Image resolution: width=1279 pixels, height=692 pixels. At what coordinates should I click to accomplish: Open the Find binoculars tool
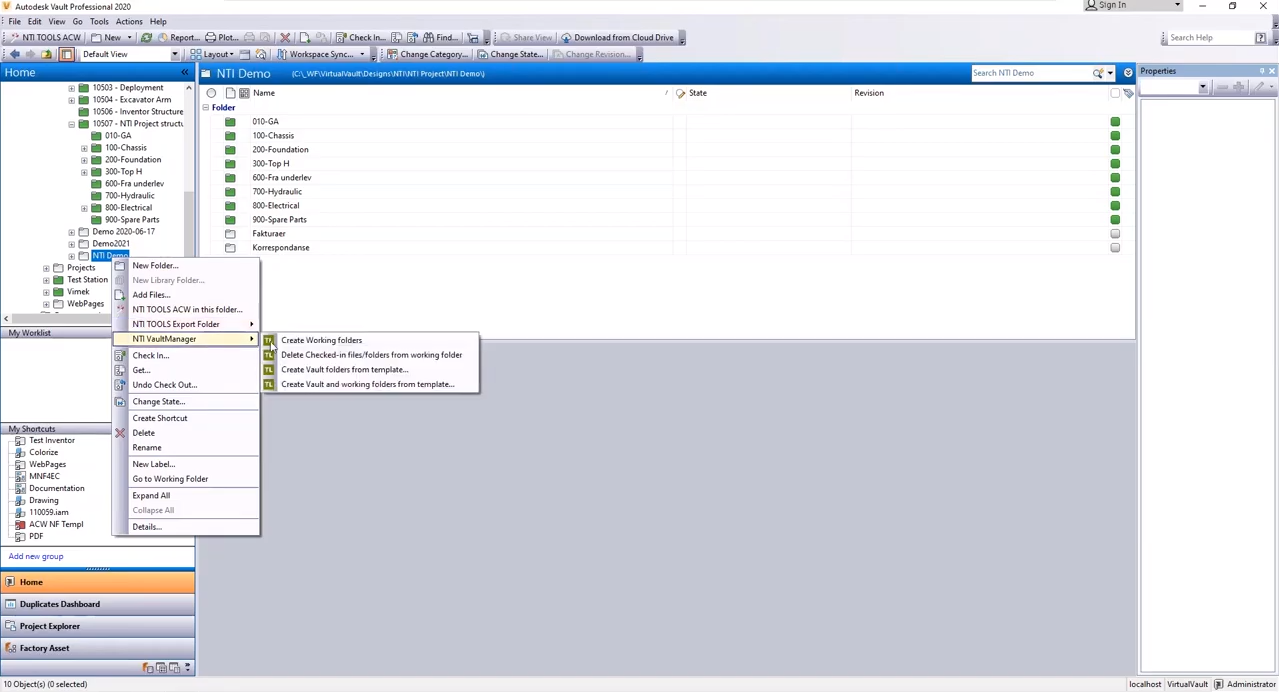point(440,38)
